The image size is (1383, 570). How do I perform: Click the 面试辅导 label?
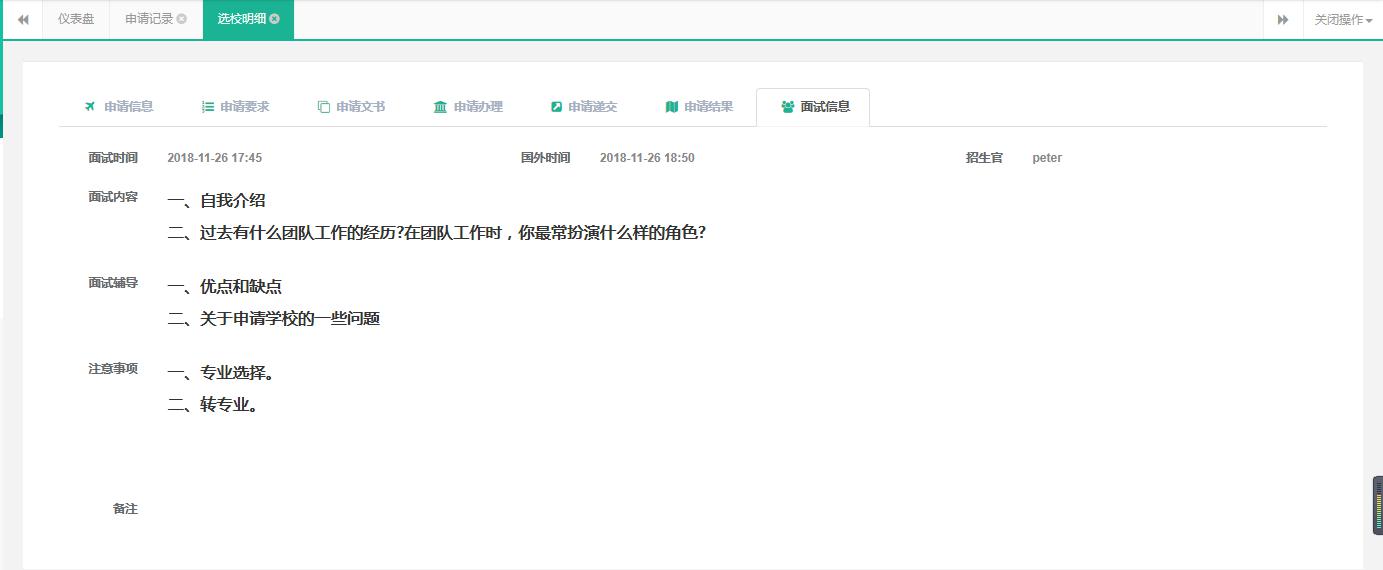(x=113, y=283)
